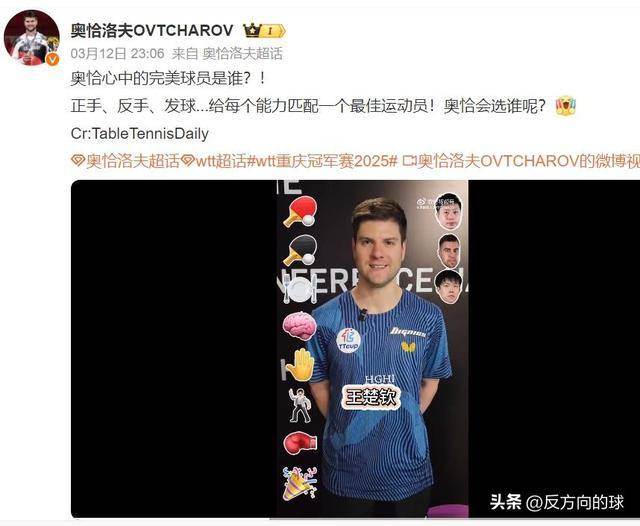Click the orange verified badge on avatar
This screenshot has height=526, width=640.
(x=53, y=60)
